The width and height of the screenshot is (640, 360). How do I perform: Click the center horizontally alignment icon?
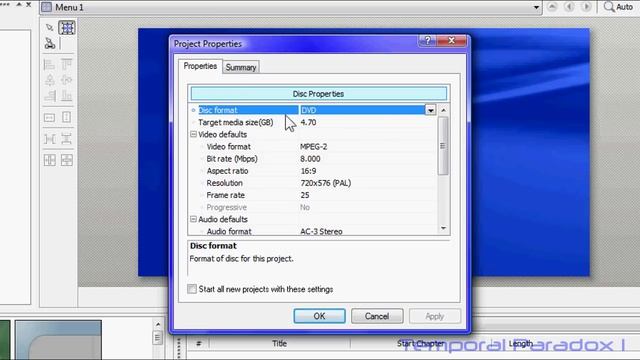pos(49,80)
